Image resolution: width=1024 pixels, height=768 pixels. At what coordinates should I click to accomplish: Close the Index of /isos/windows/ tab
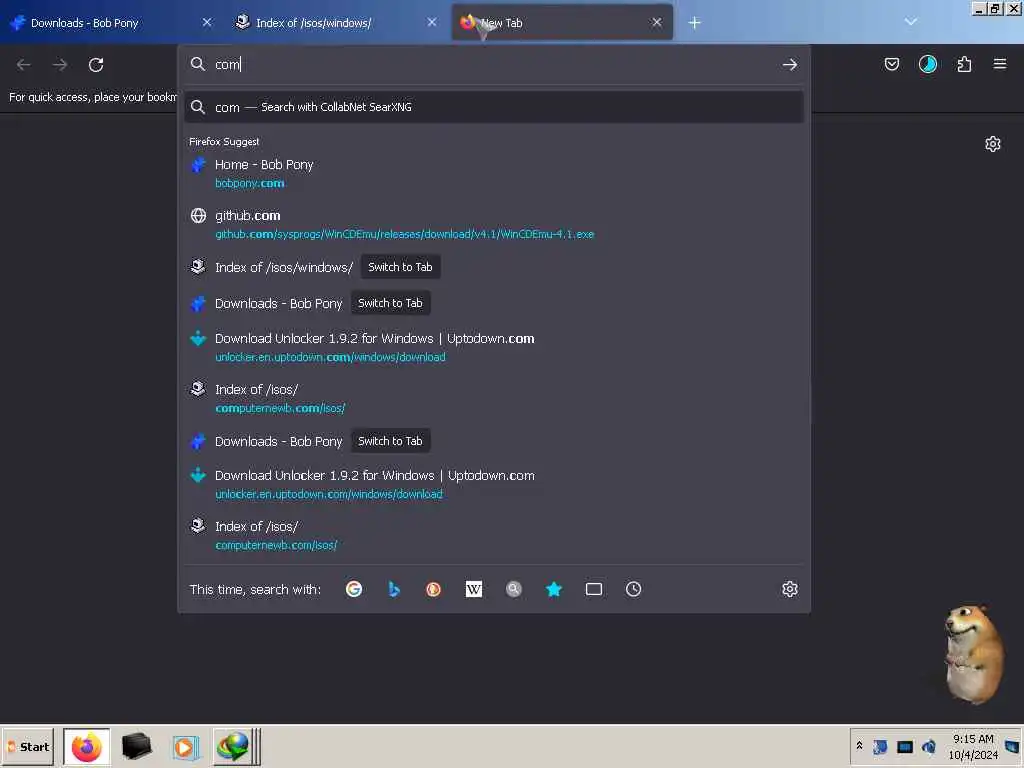pyautogui.click(x=432, y=23)
